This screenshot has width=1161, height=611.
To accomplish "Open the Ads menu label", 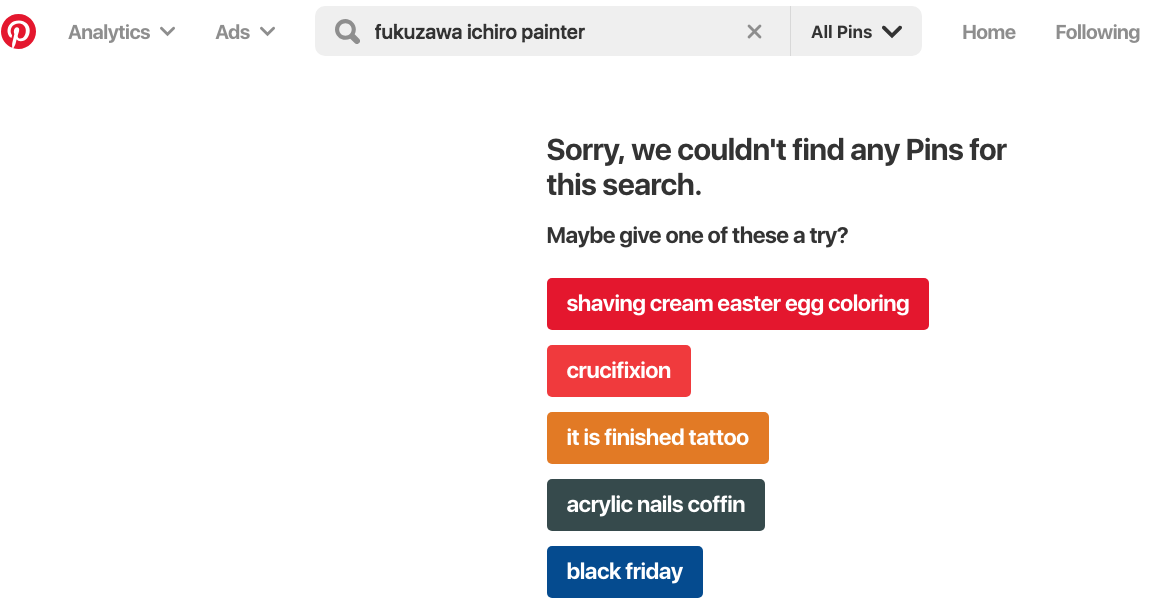I will (232, 32).
